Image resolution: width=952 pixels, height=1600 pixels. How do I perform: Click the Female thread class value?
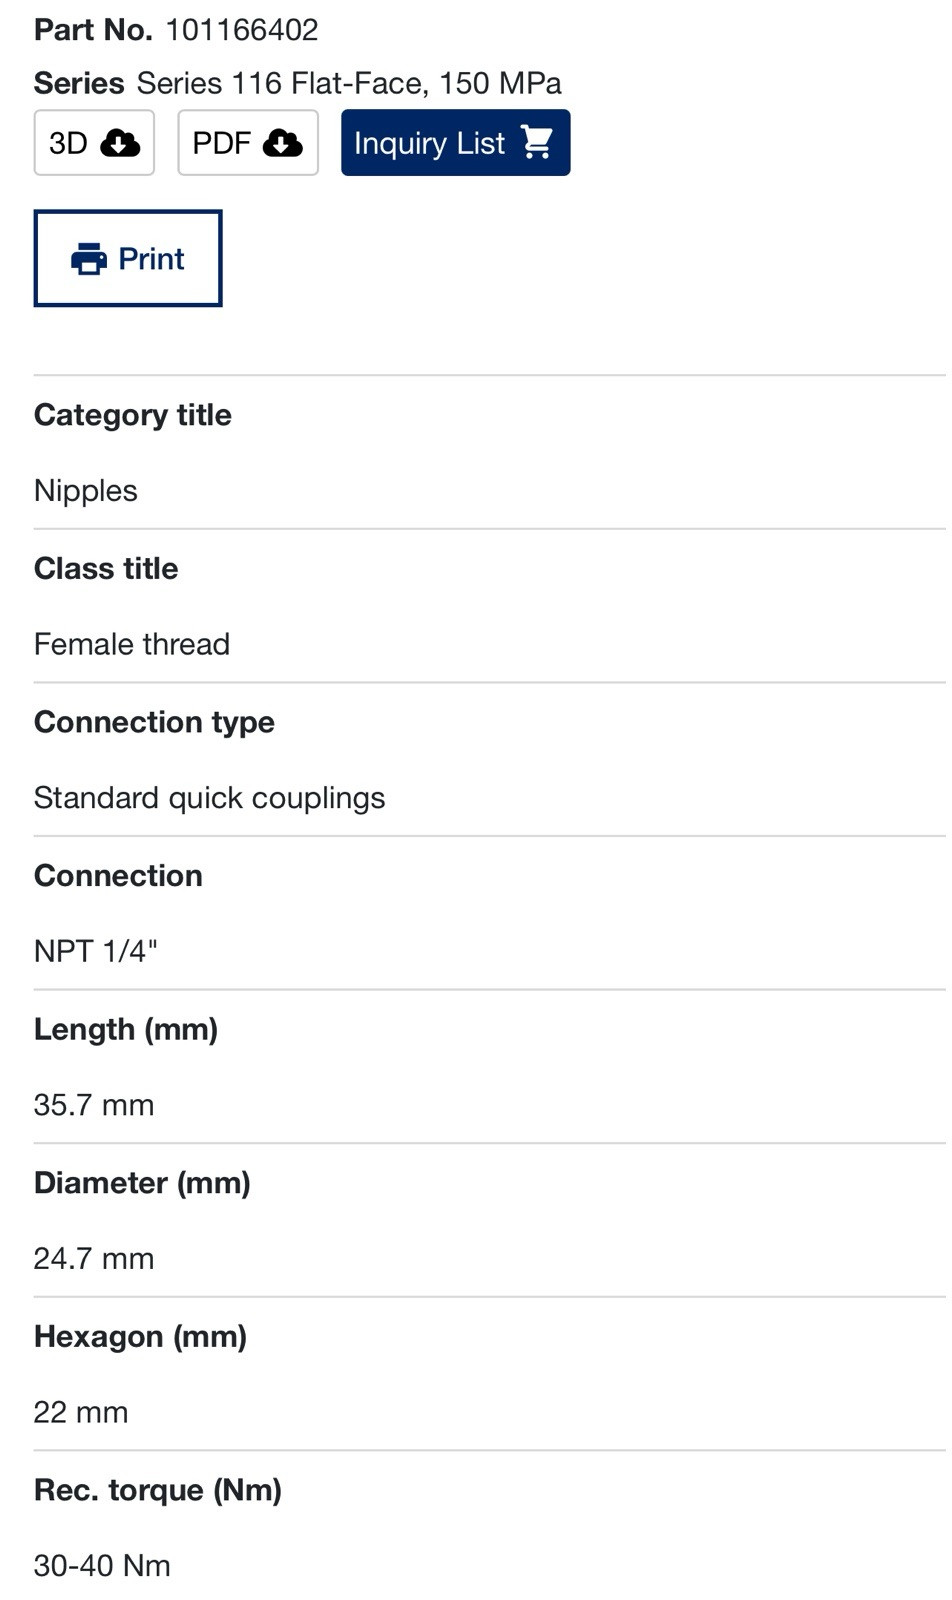pyautogui.click(x=132, y=644)
